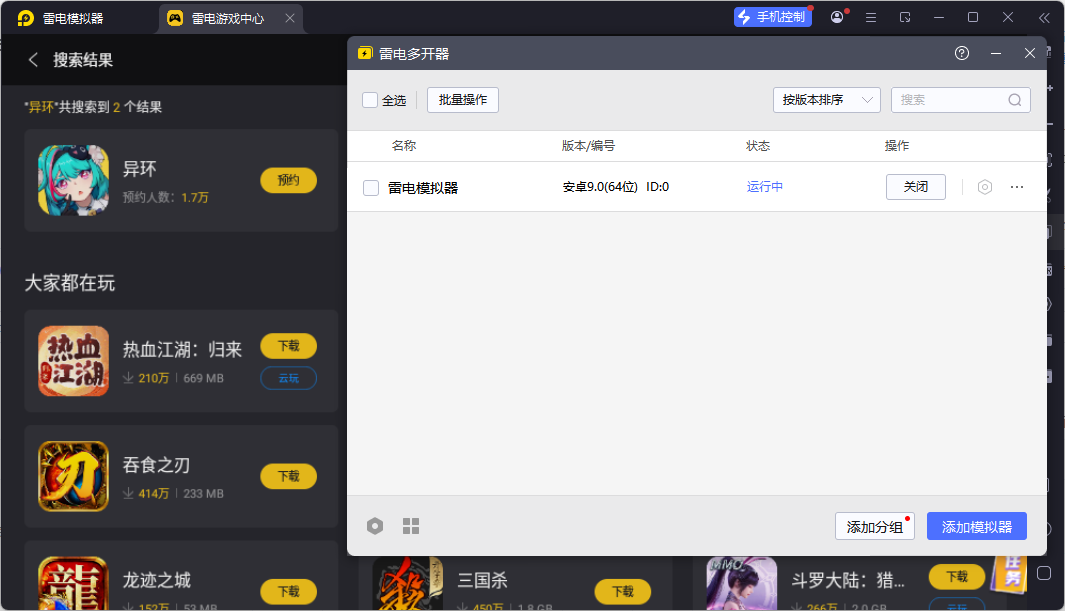The height and width of the screenshot is (611, 1065).
Task: Open settings gear for the 雷电模拟器 row
Action: pyautogui.click(x=985, y=187)
